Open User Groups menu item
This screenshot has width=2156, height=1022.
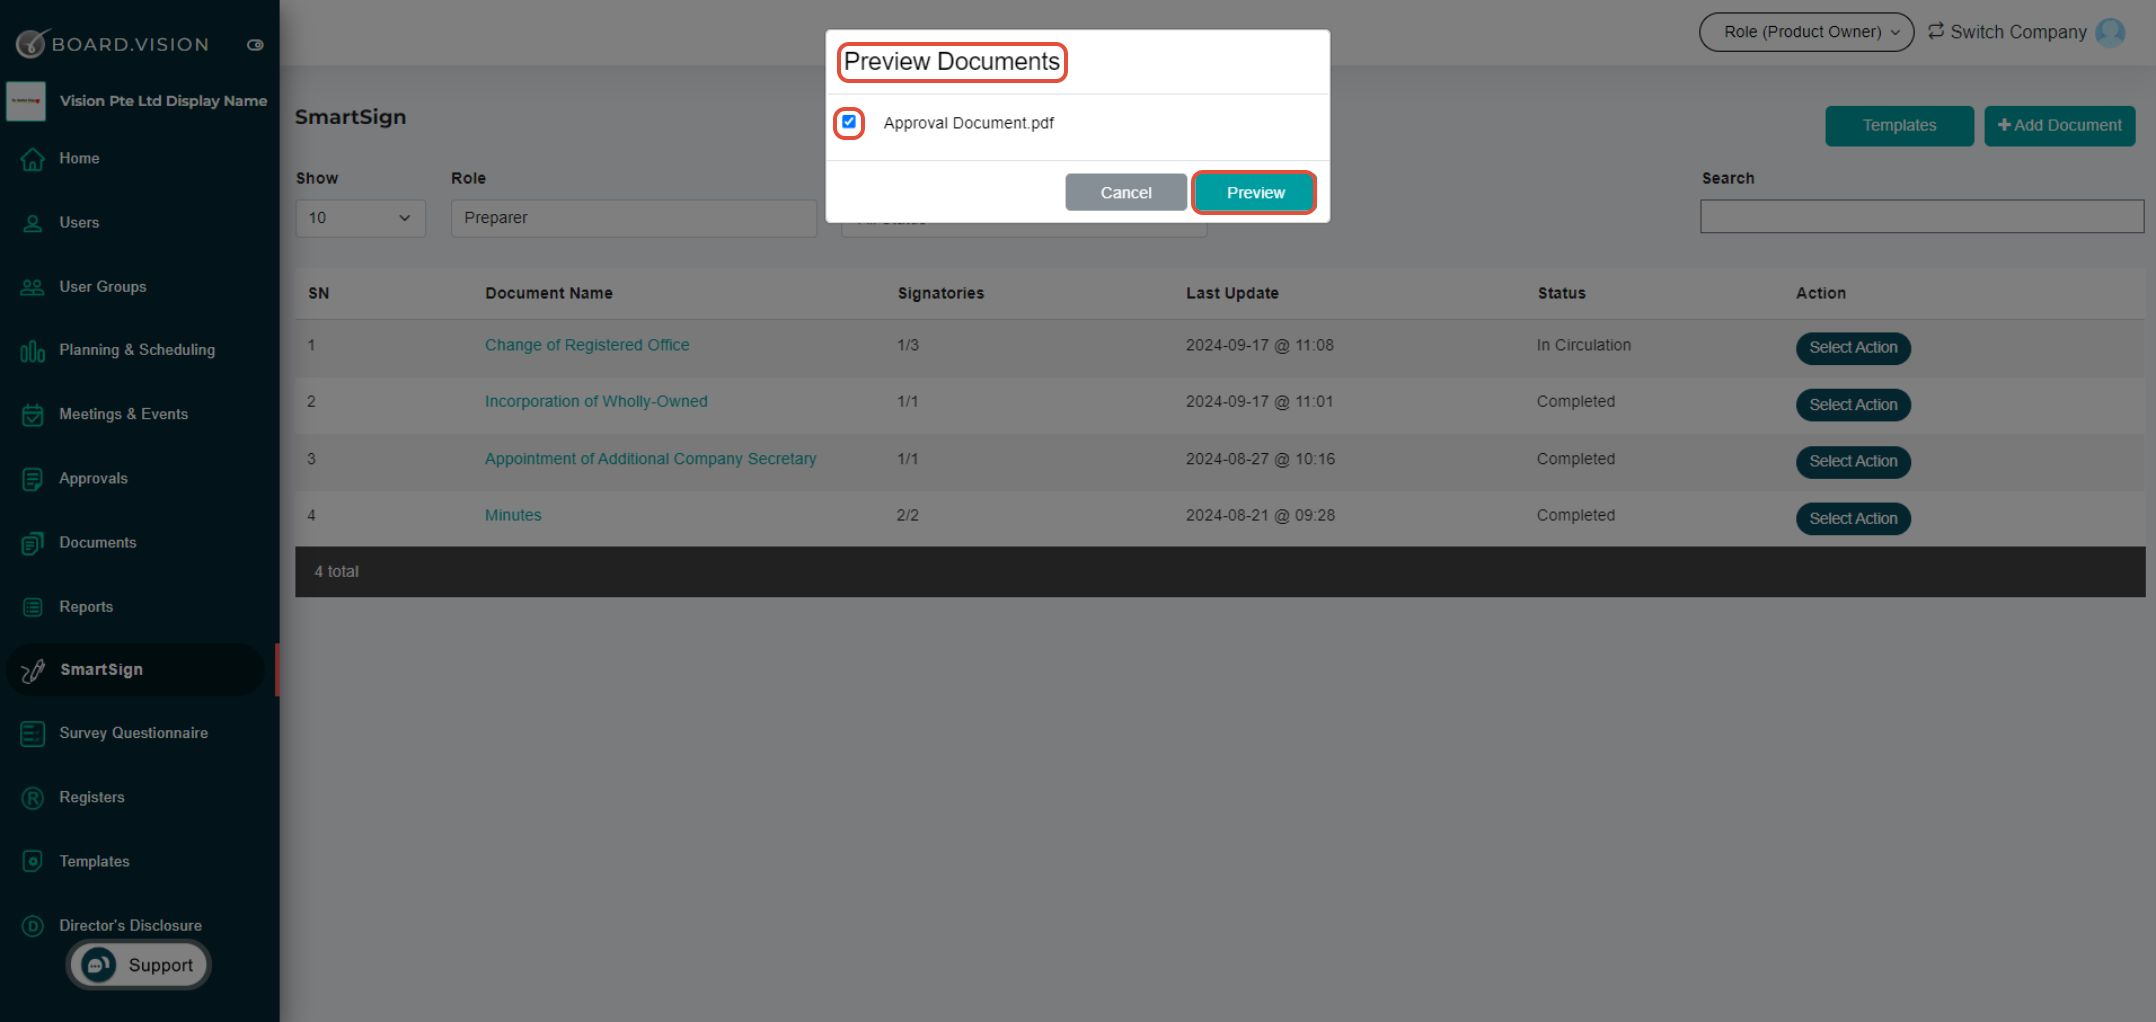(103, 286)
